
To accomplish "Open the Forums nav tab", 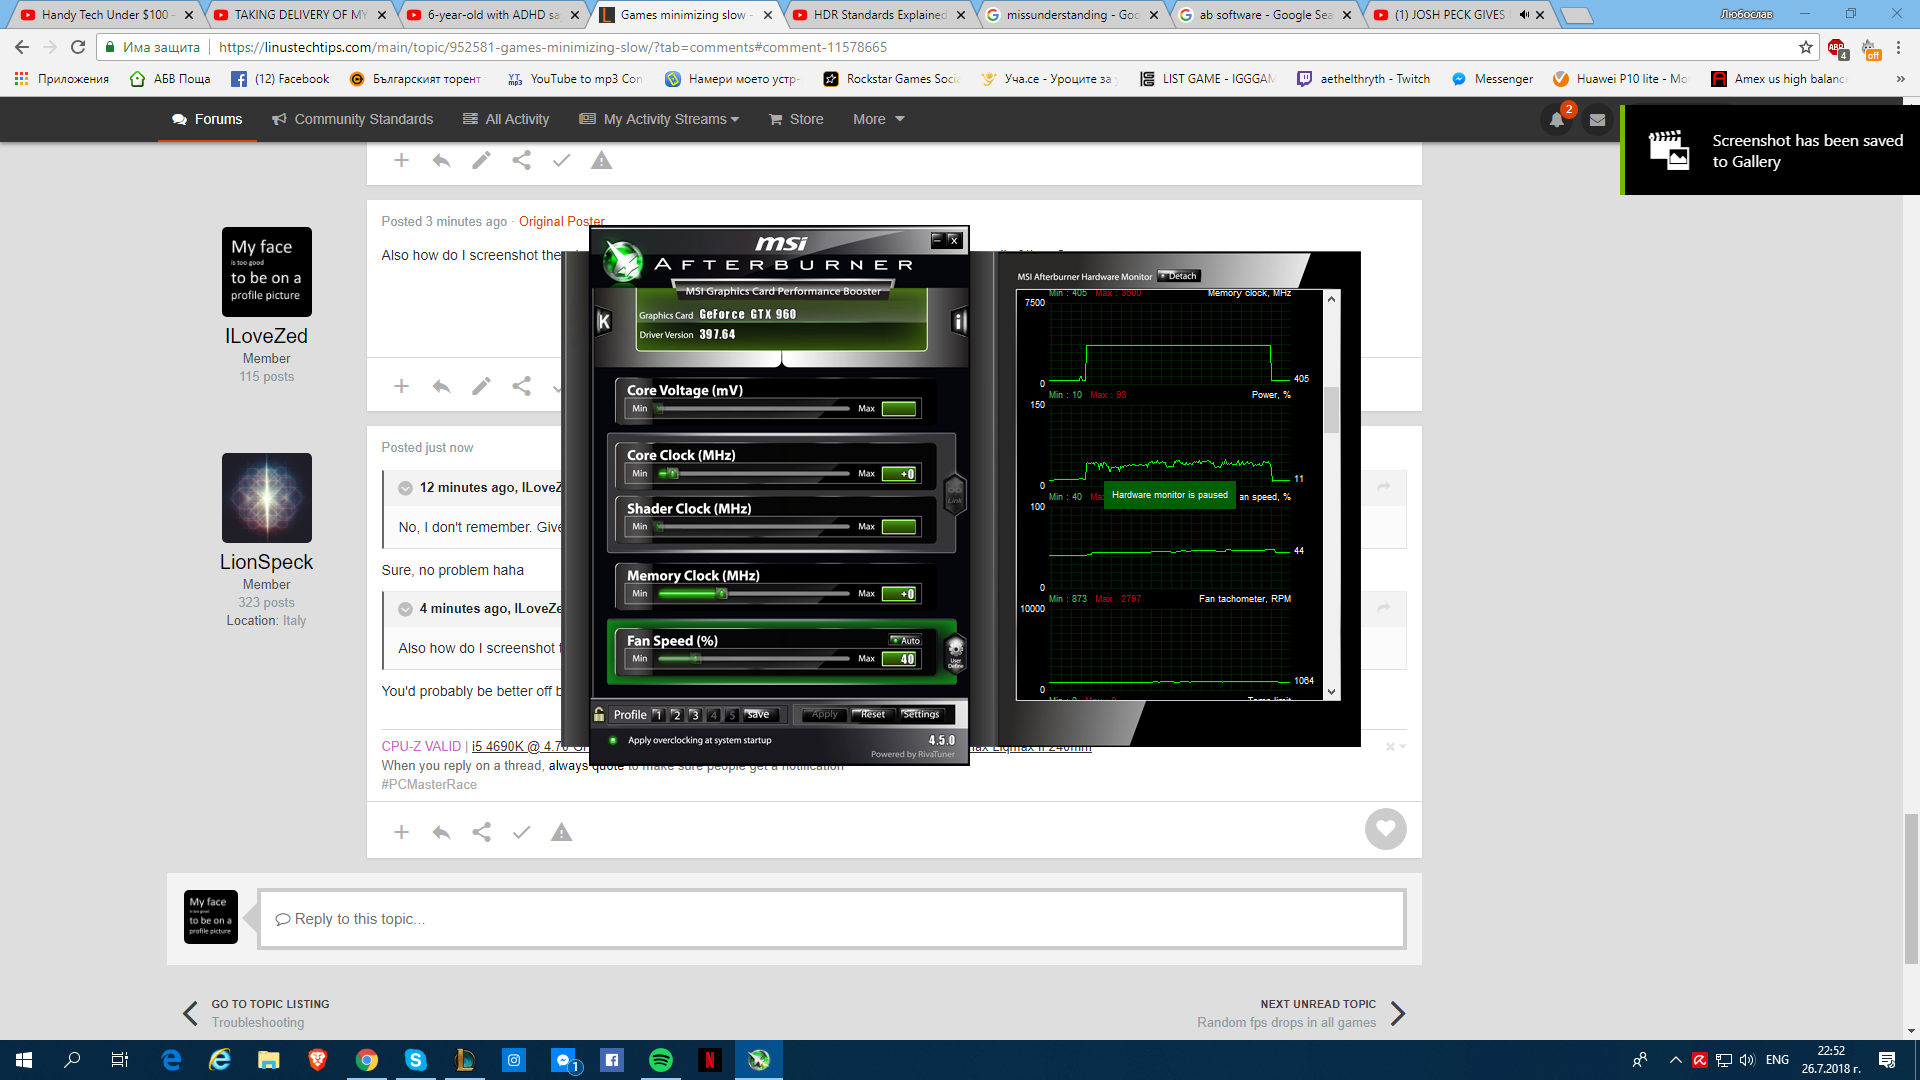I will [207, 119].
